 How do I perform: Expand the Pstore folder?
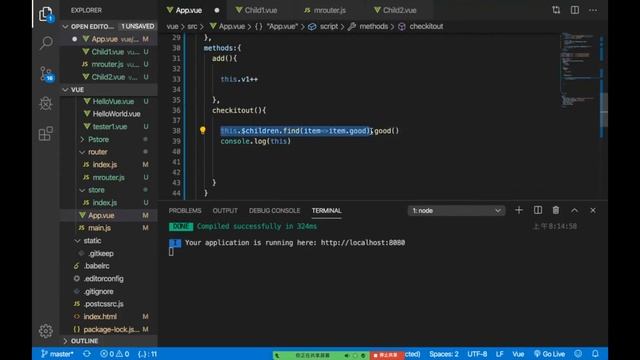98,139
